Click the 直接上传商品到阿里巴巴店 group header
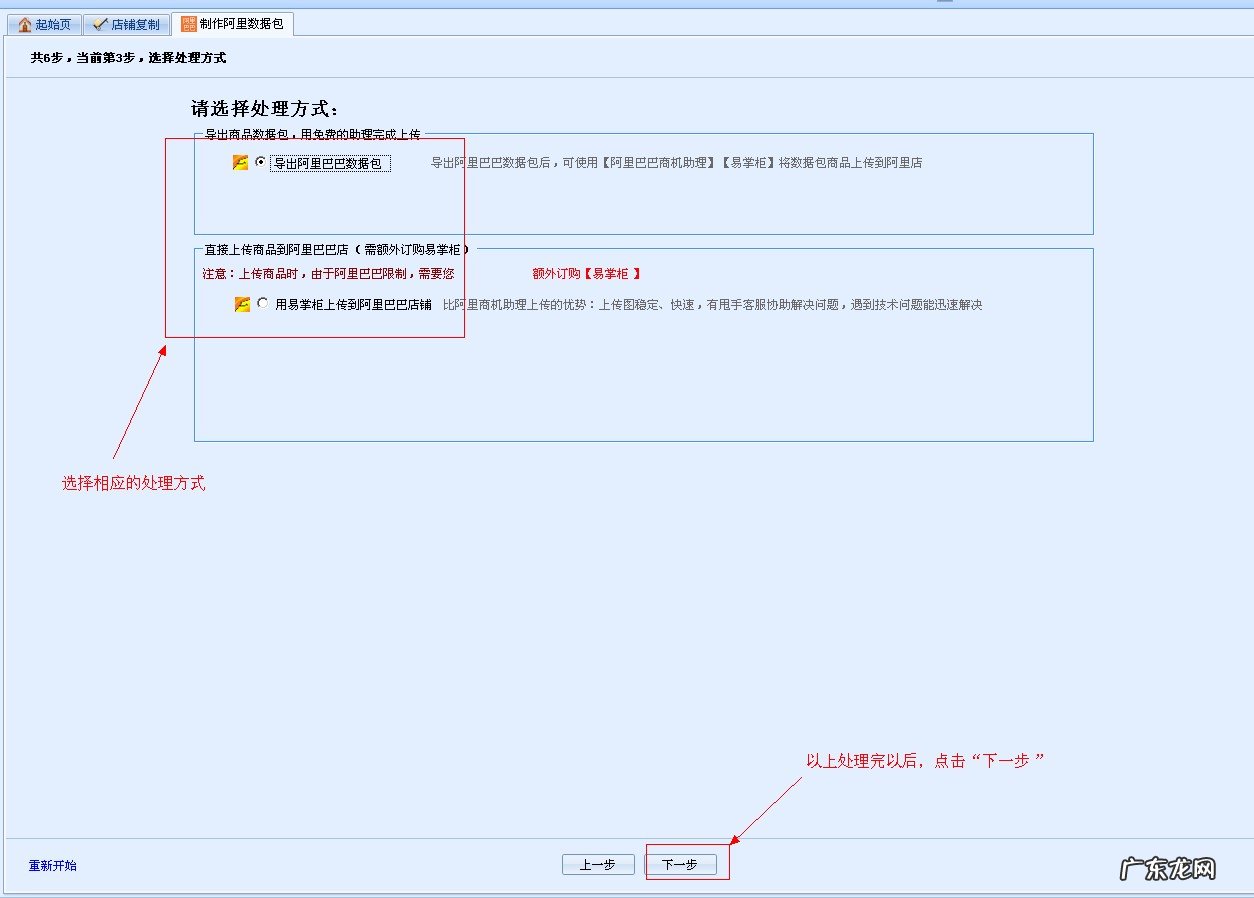1254x898 pixels. [x=330, y=250]
